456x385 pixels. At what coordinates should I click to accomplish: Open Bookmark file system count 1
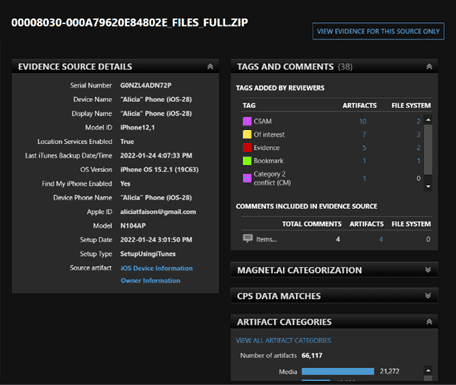tap(419, 161)
